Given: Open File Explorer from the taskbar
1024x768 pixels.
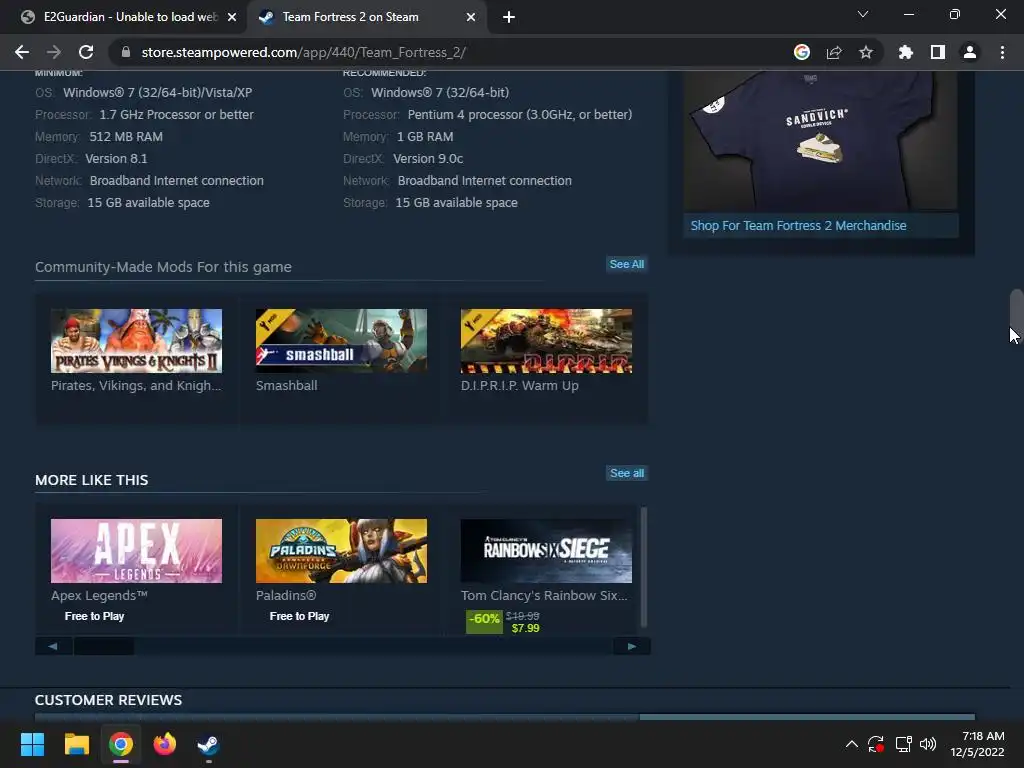Looking at the screenshot, I should tap(76, 744).
